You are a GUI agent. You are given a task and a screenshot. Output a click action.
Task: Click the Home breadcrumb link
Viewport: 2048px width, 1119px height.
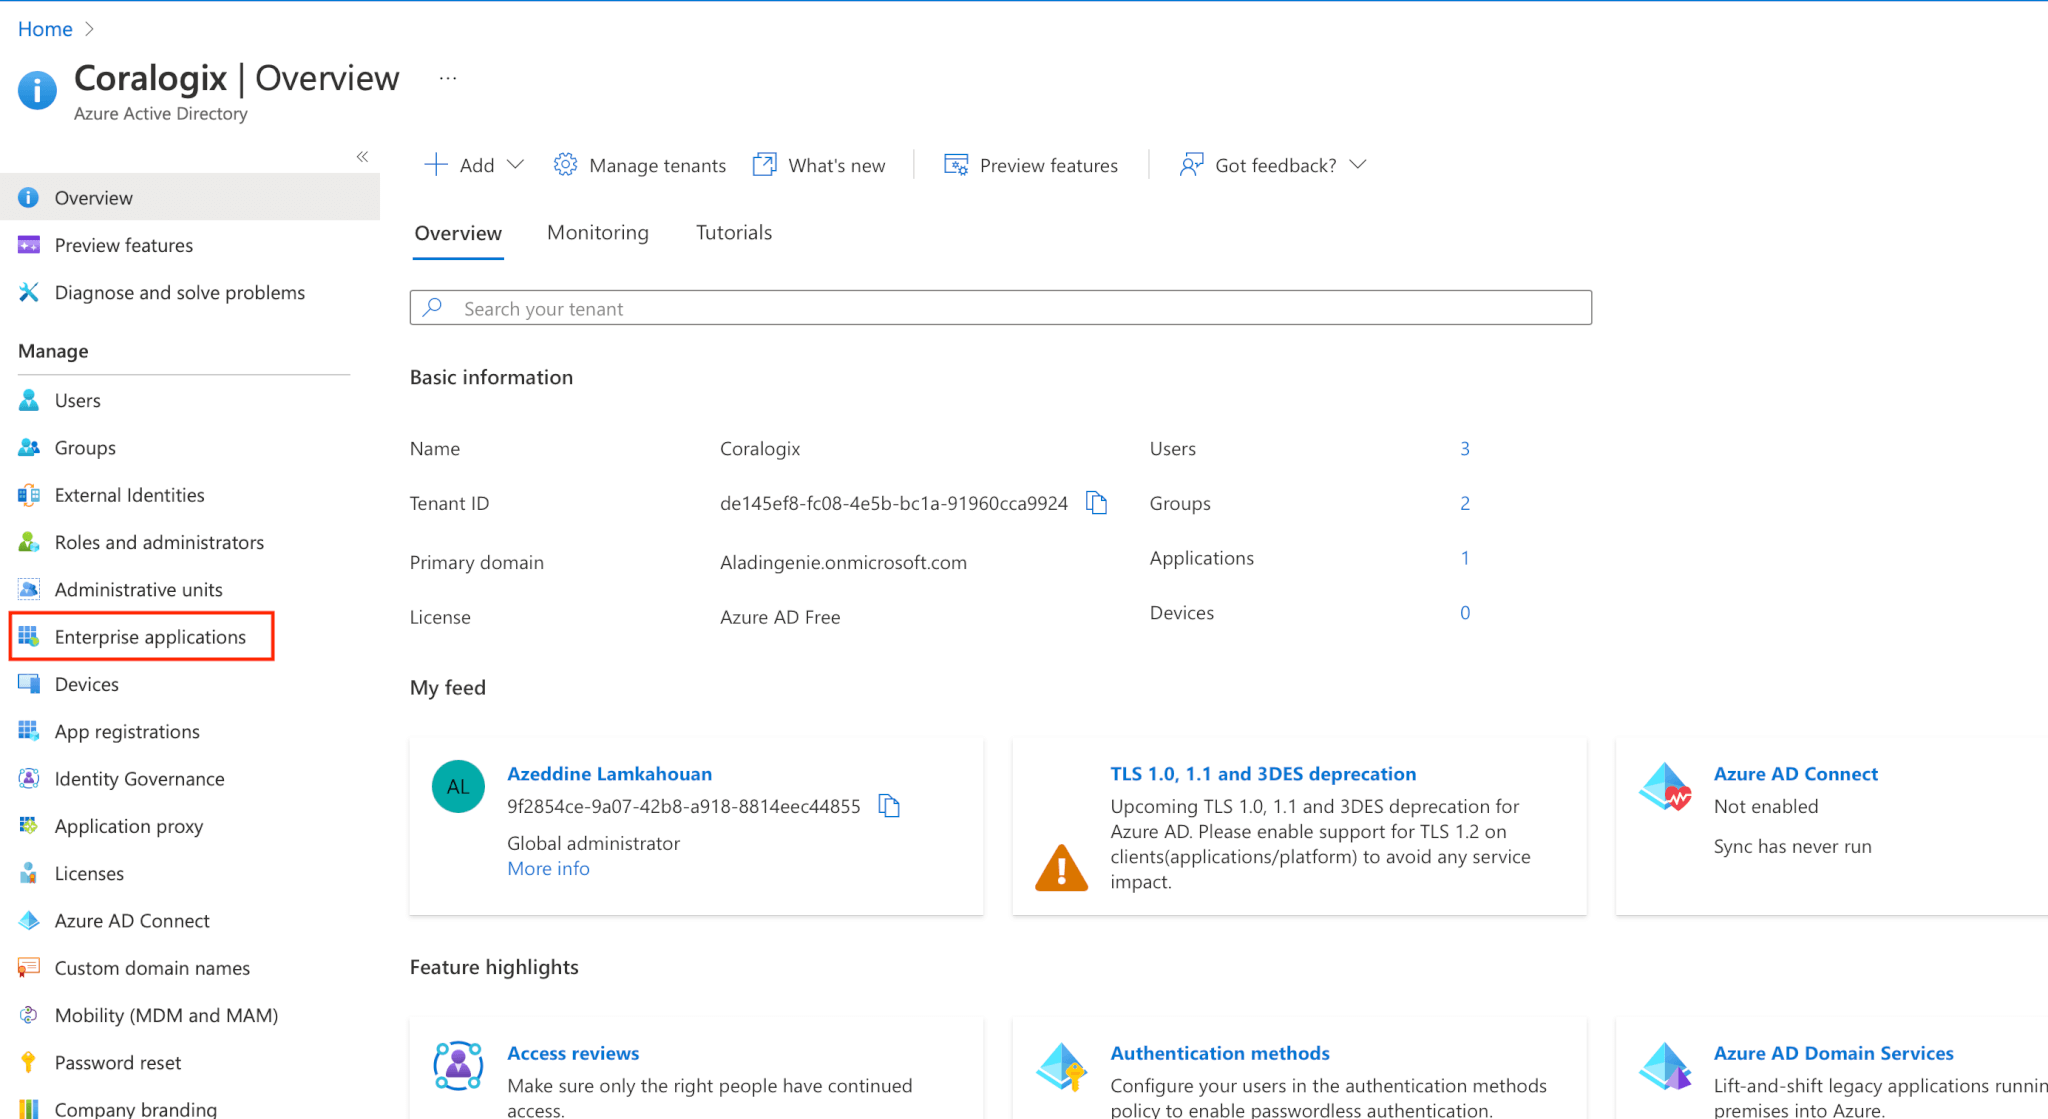(x=45, y=29)
